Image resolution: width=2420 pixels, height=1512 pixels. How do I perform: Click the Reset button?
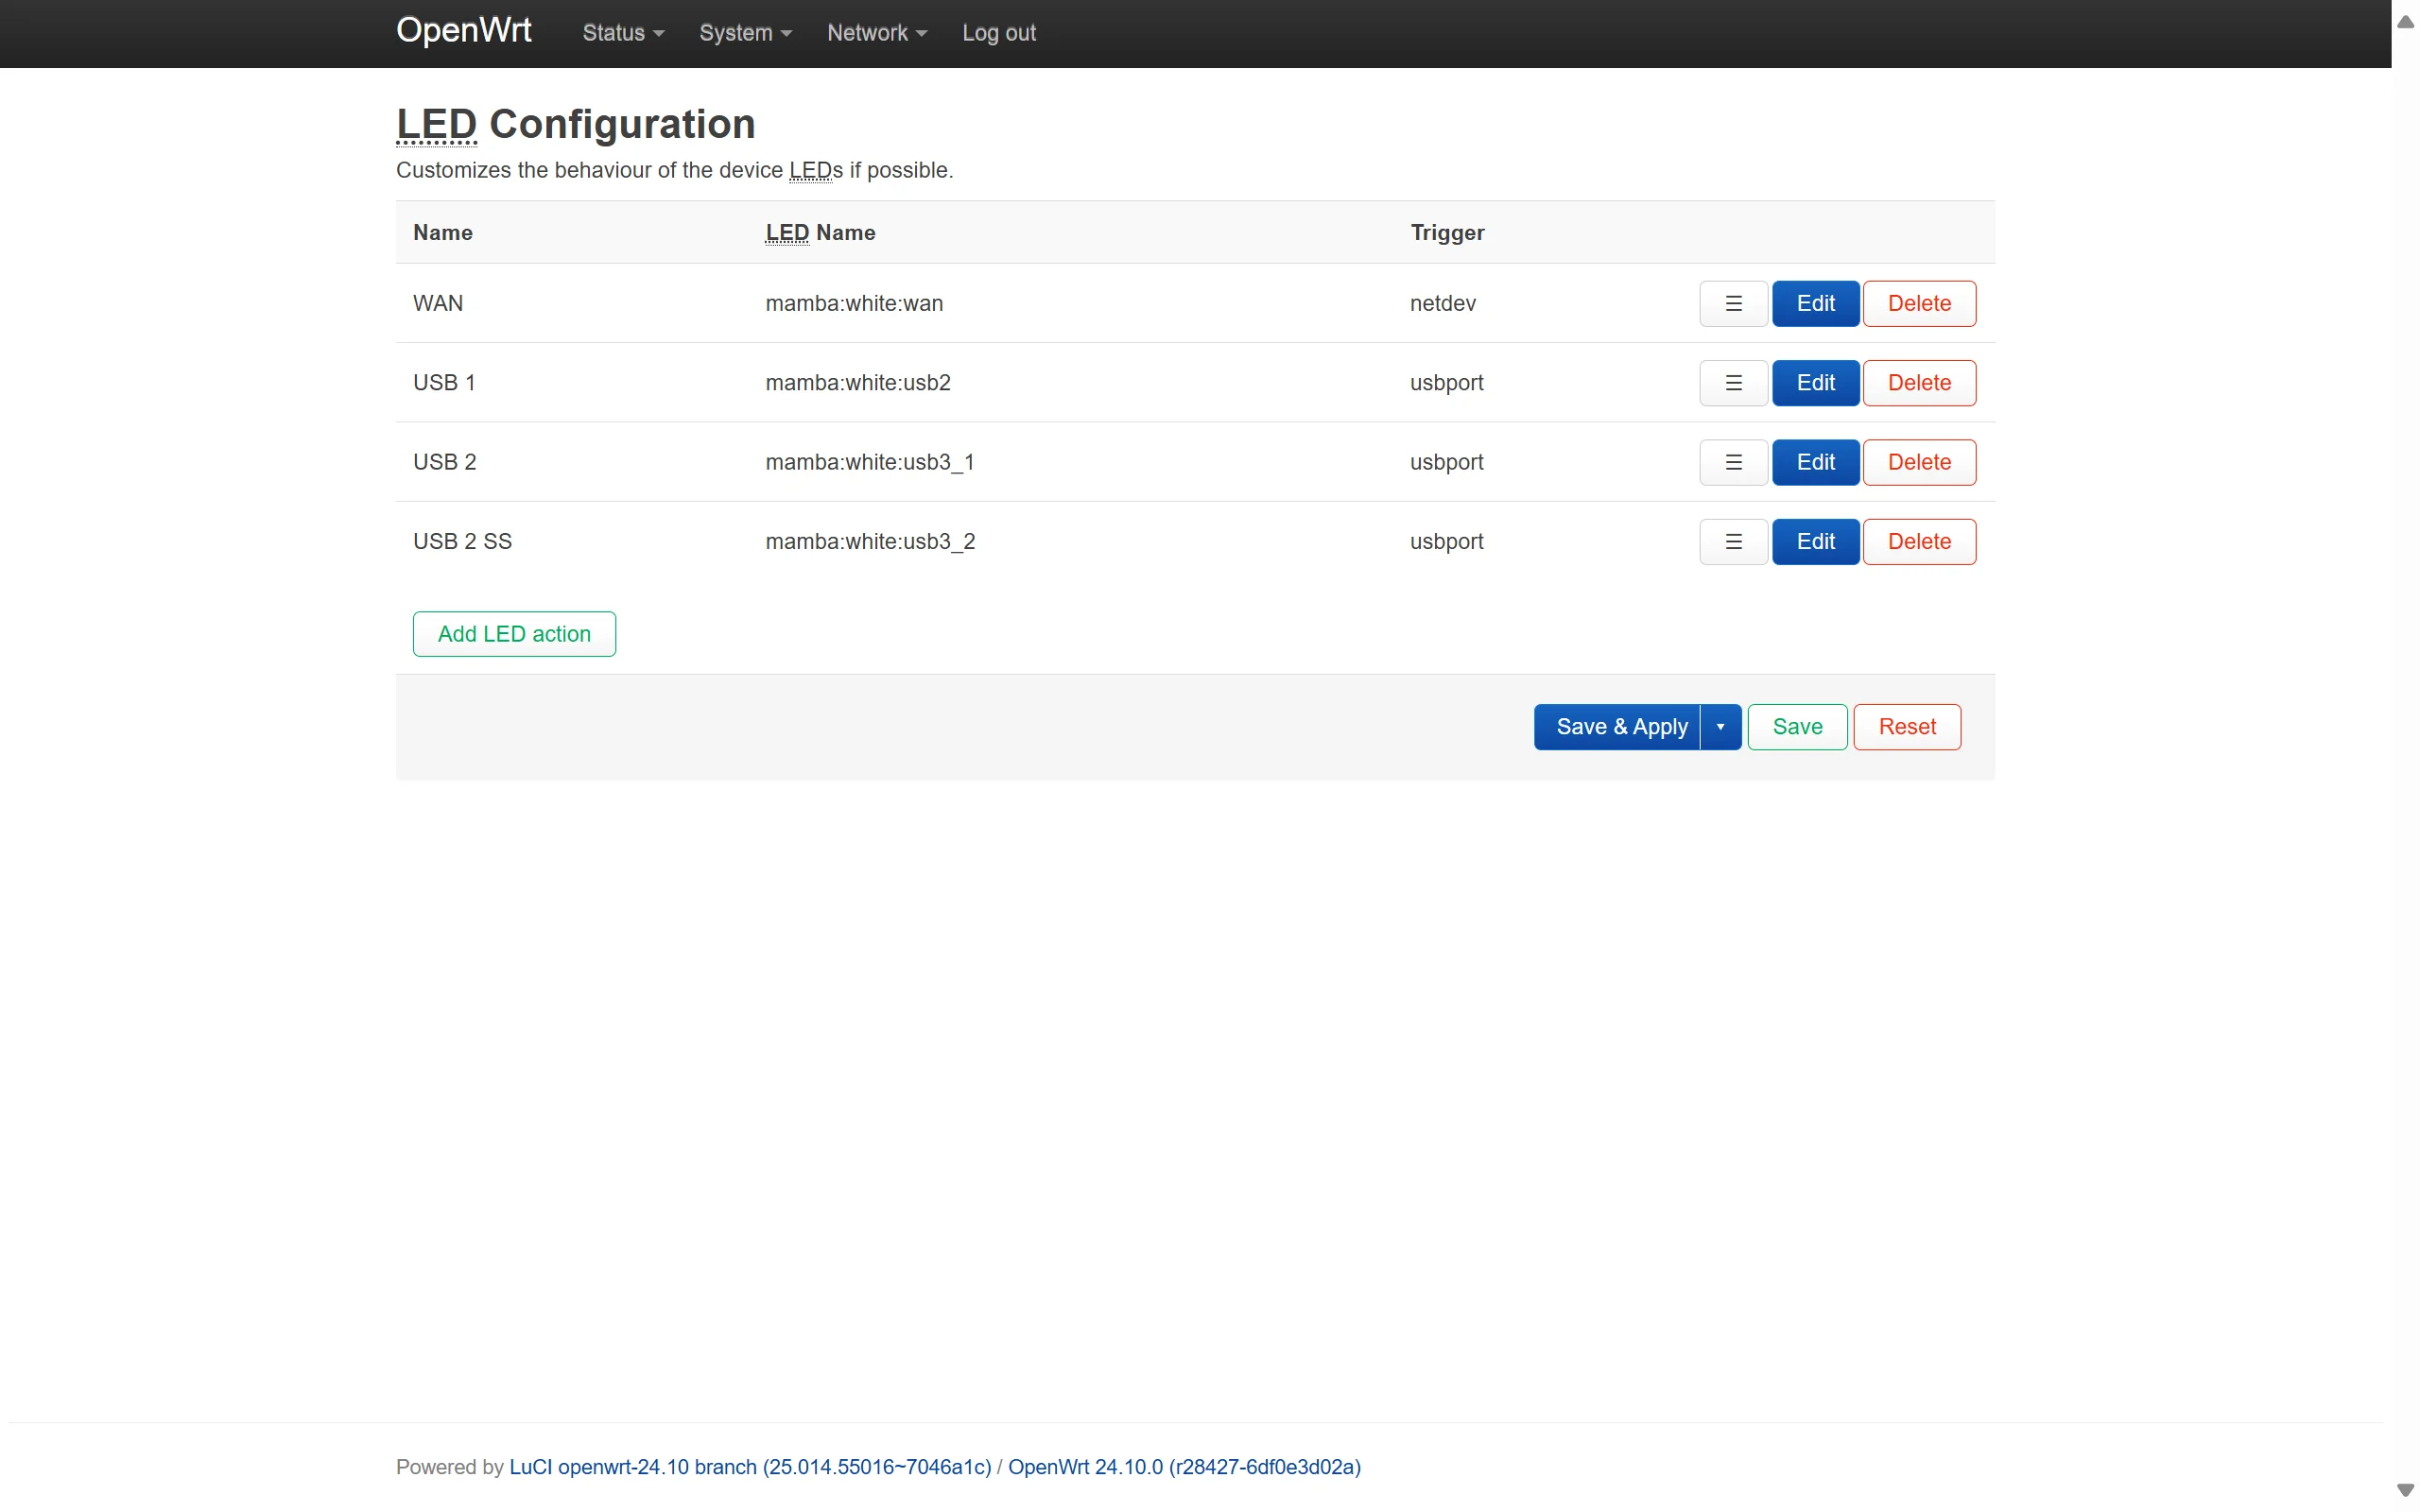[1907, 727]
